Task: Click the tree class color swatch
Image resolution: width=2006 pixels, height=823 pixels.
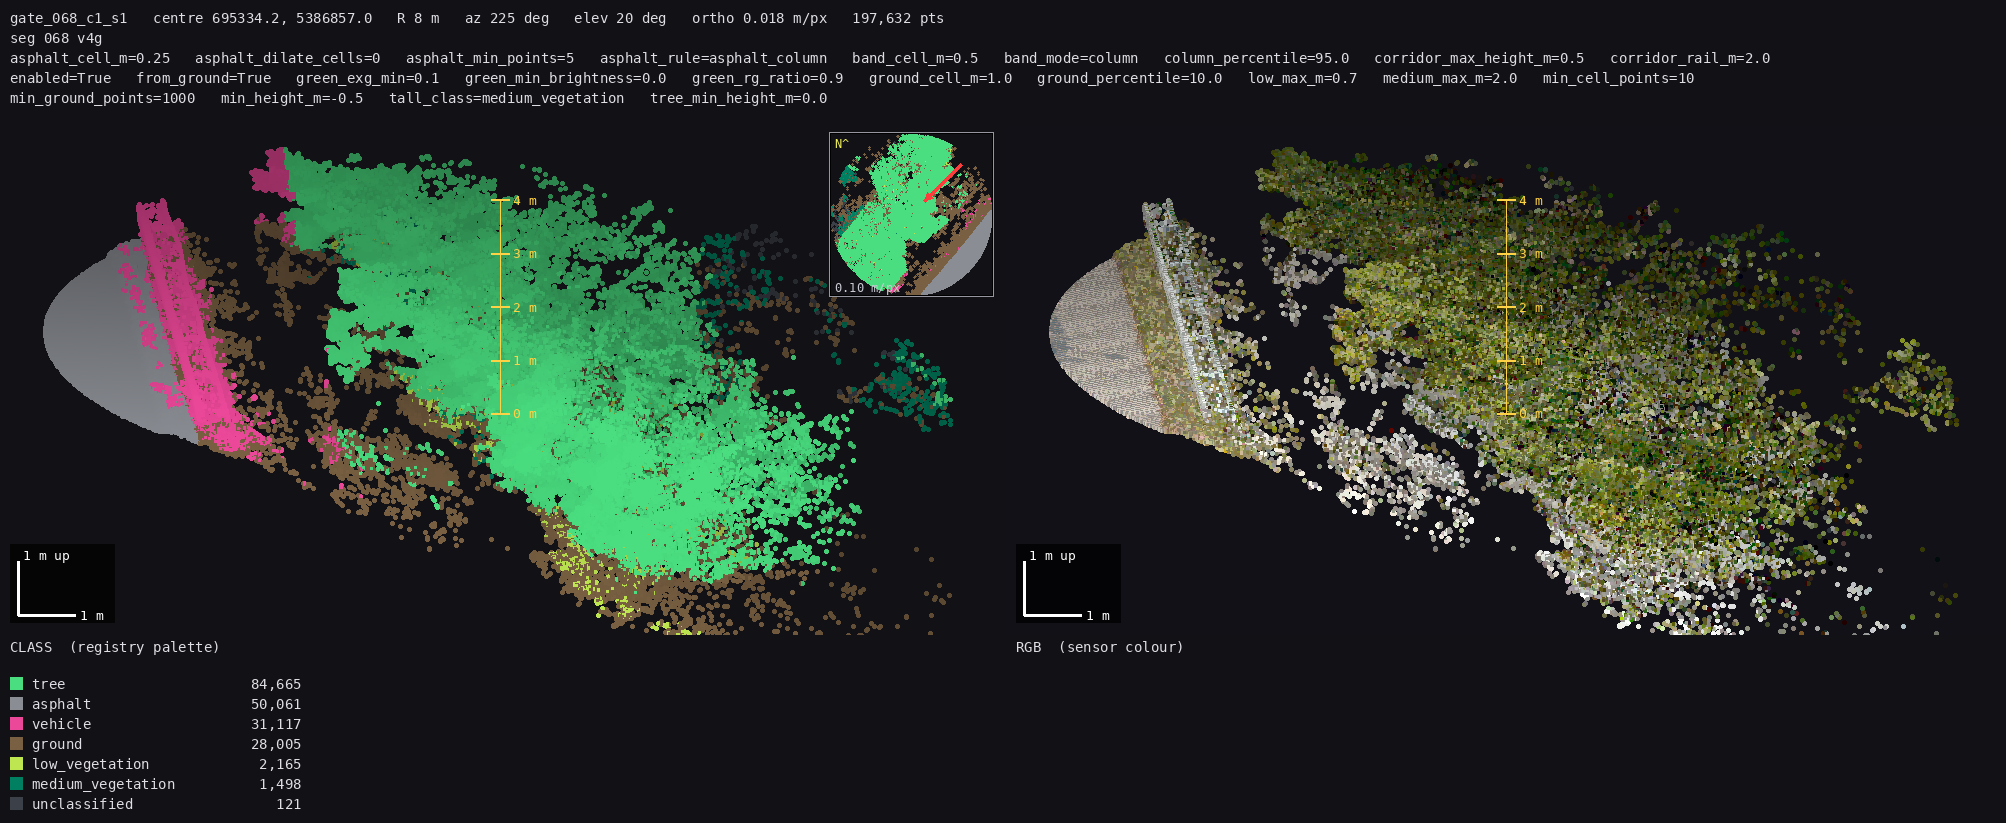Action: coord(16,684)
